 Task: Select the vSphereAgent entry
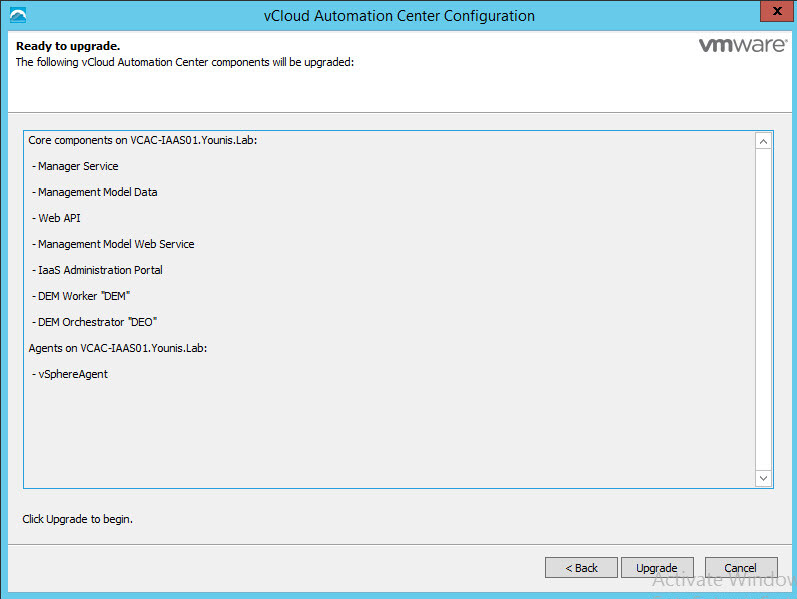click(x=70, y=374)
